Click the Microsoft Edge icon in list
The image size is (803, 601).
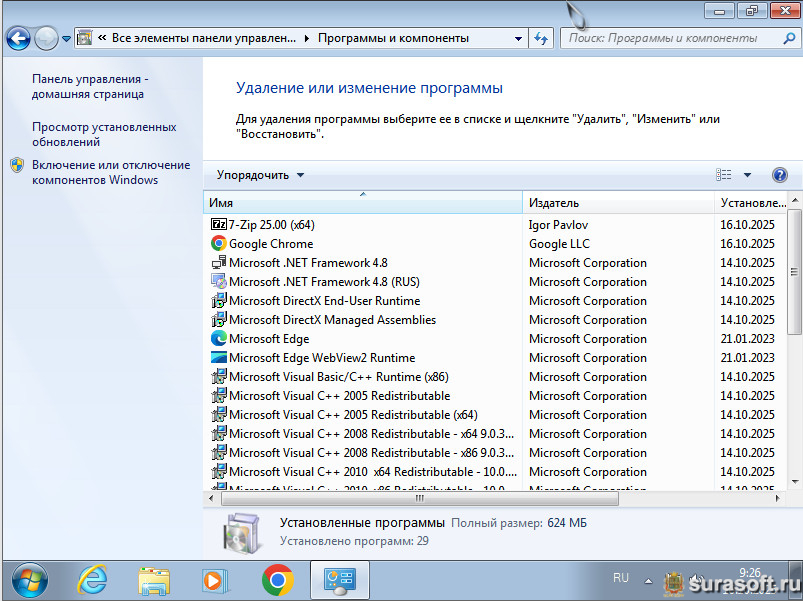tap(219, 339)
